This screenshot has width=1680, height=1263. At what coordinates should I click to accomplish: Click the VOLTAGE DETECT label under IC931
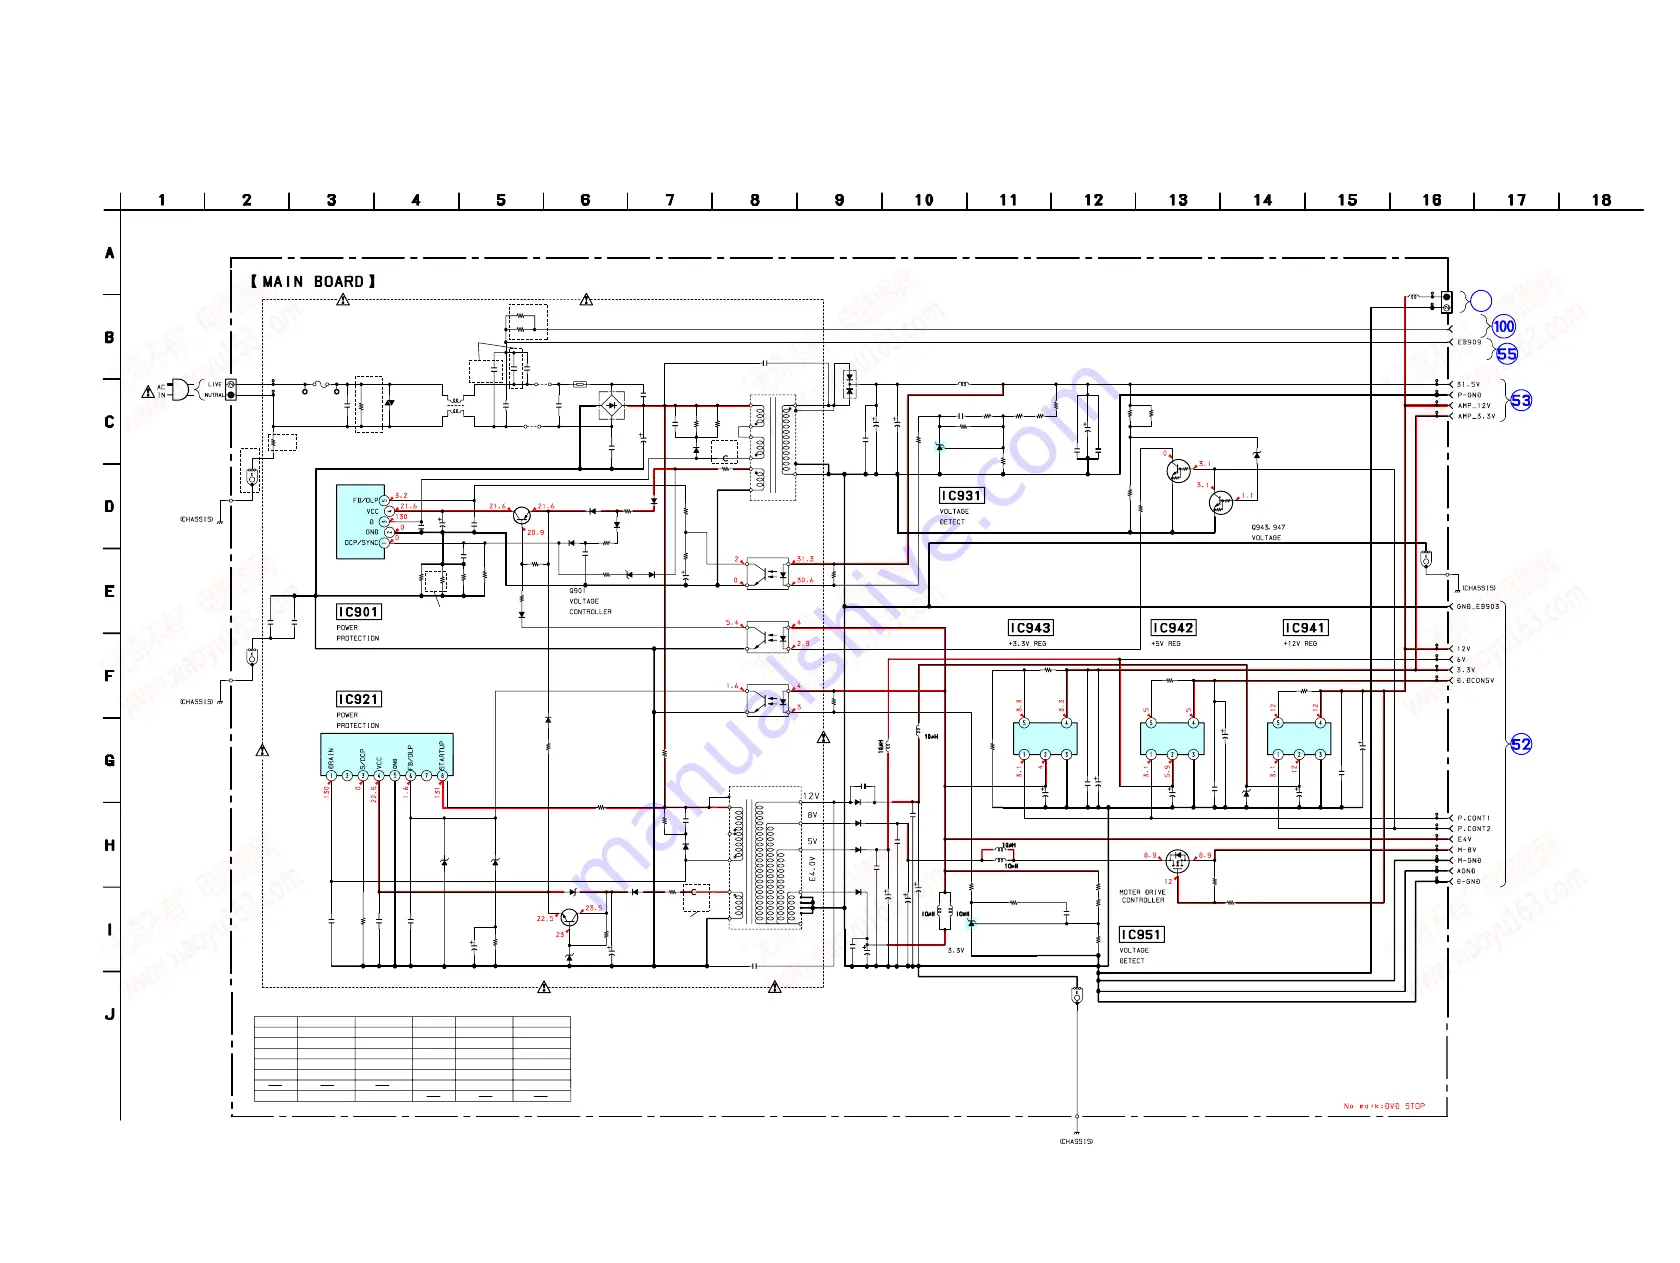(x=954, y=517)
